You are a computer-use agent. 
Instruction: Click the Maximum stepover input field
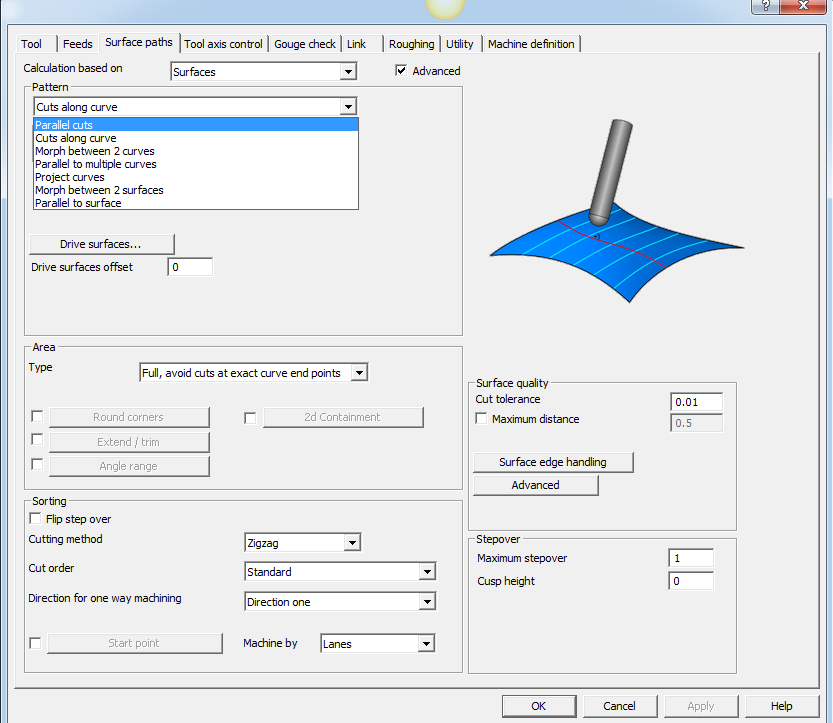[691, 558]
